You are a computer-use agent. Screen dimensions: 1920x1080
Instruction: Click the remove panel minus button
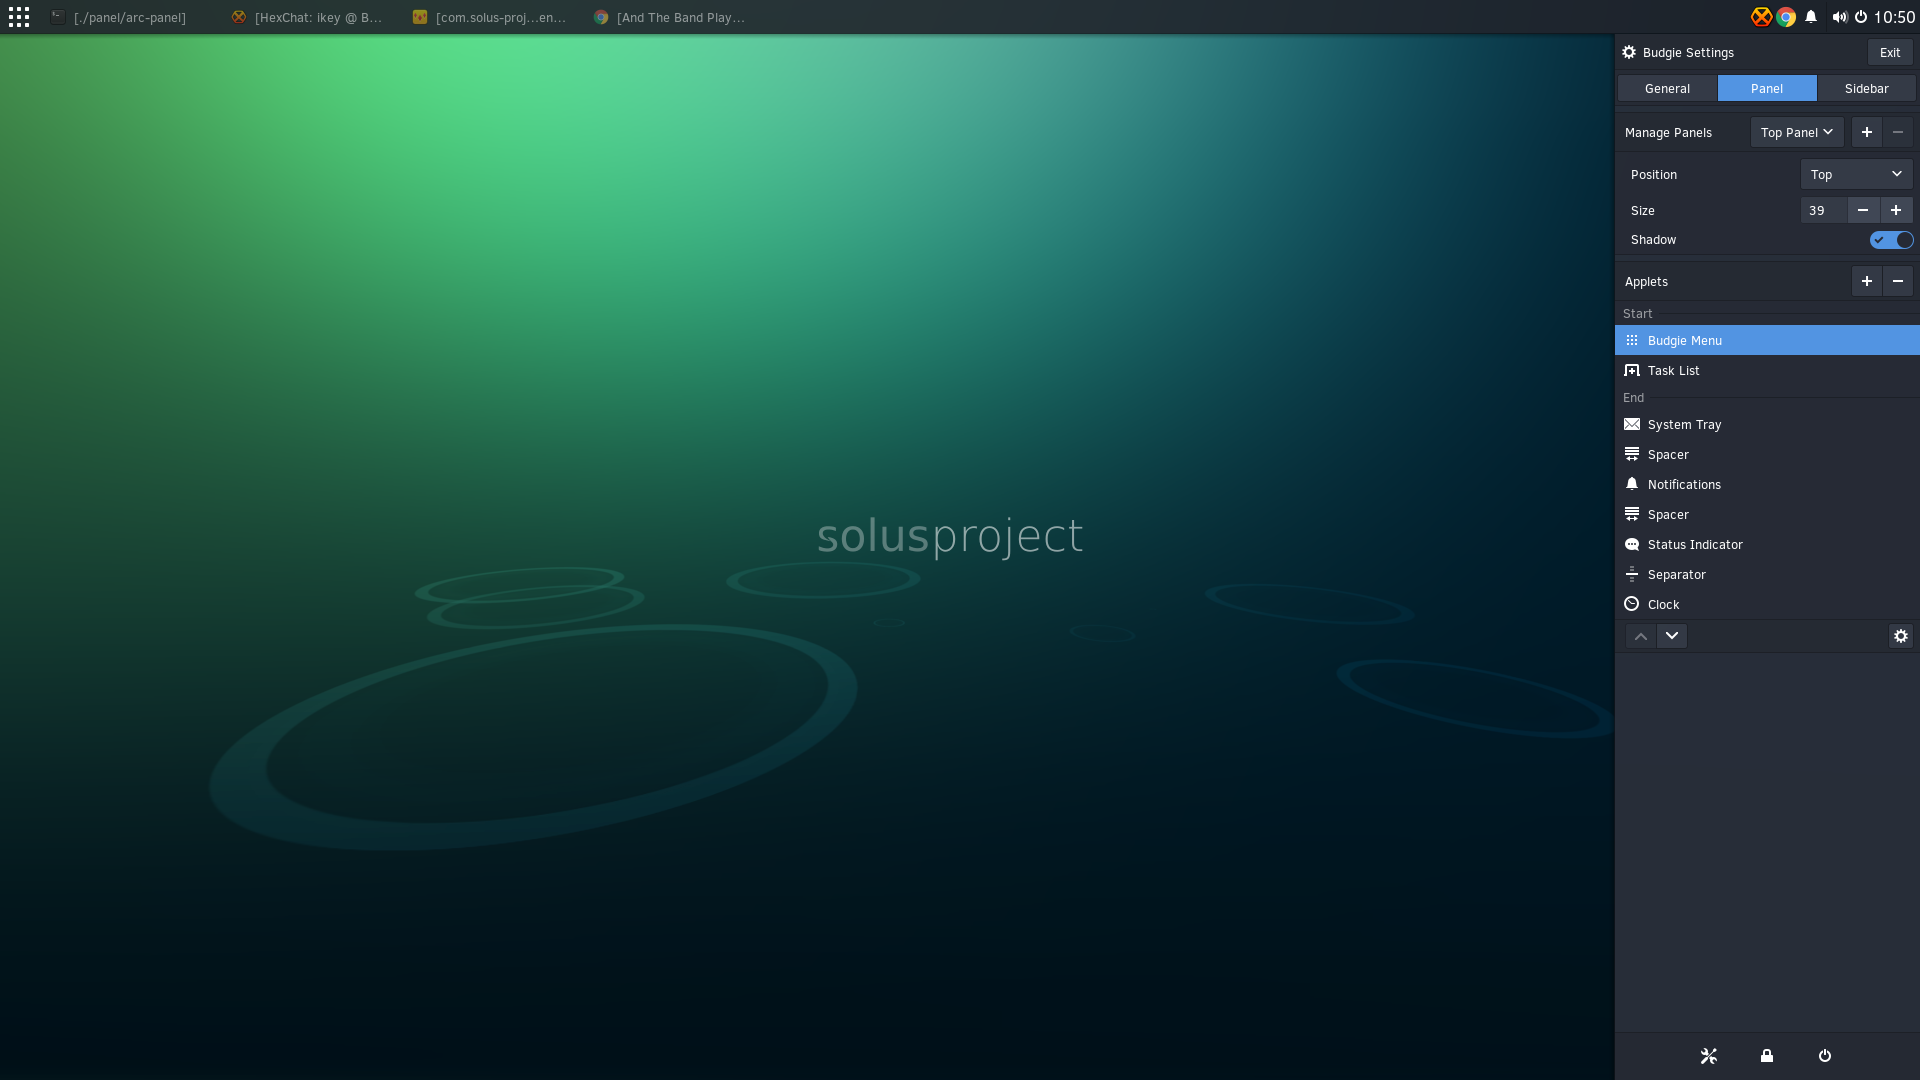tap(1898, 132)
